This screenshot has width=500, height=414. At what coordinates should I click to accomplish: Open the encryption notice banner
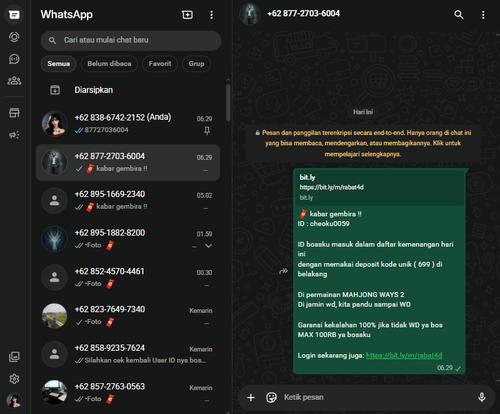363,143
